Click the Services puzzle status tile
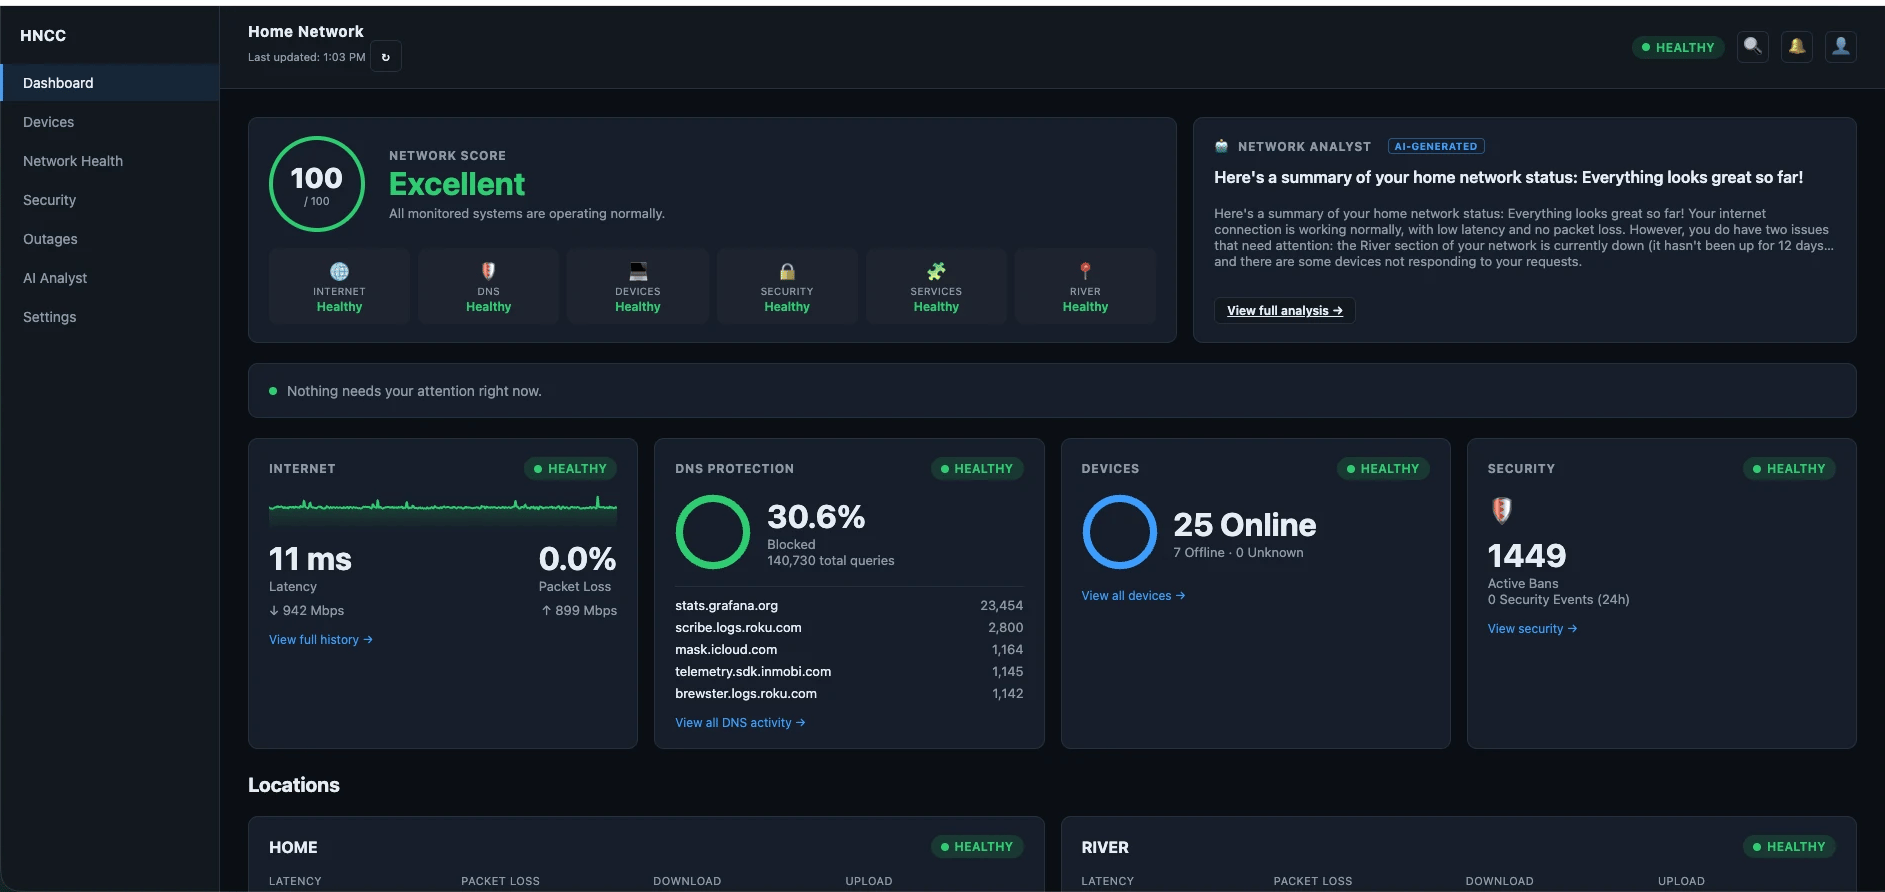1885x892 pixels. point(936,286)
